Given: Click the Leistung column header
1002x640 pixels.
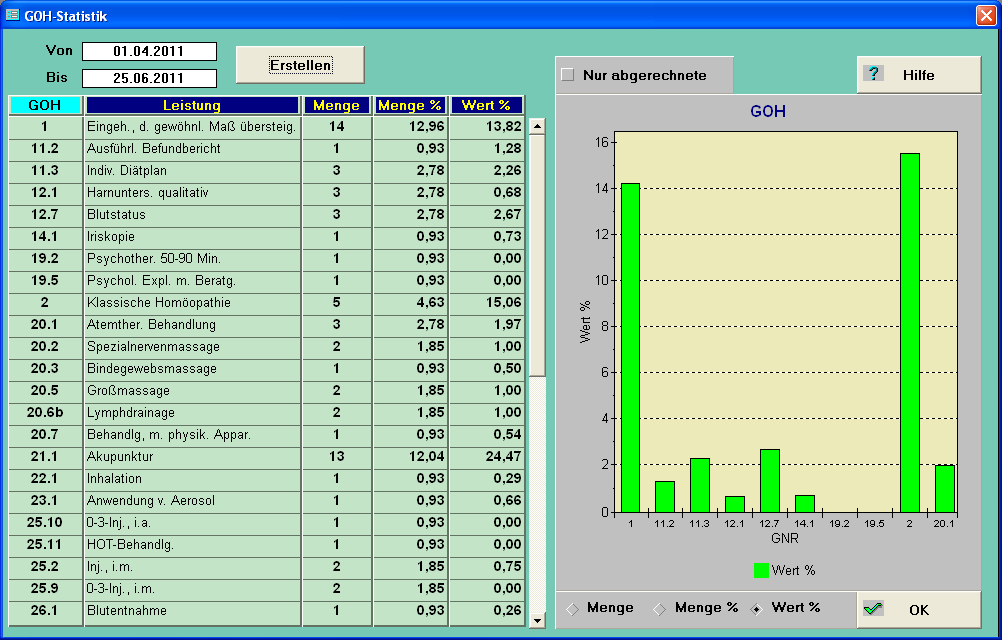Looking at the screenshot, I should [190, 104].
